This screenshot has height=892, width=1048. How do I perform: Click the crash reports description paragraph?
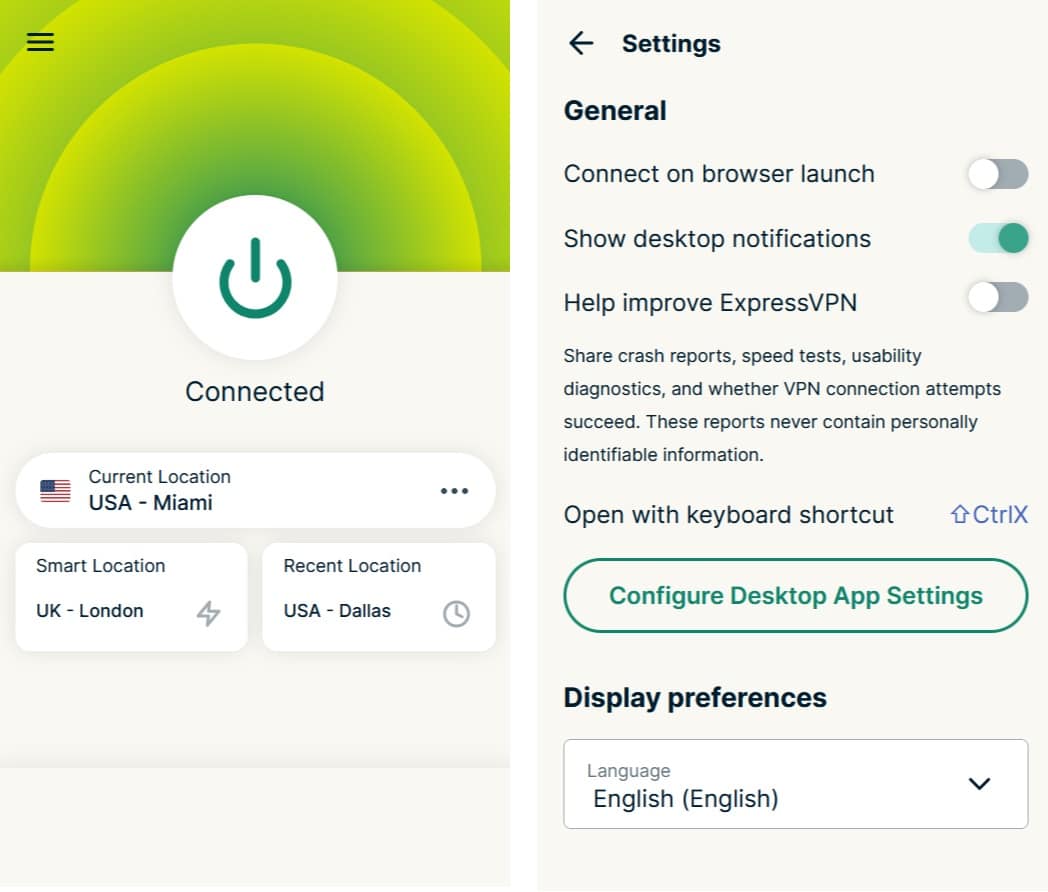pyautogui.click(x=782, y=406)
